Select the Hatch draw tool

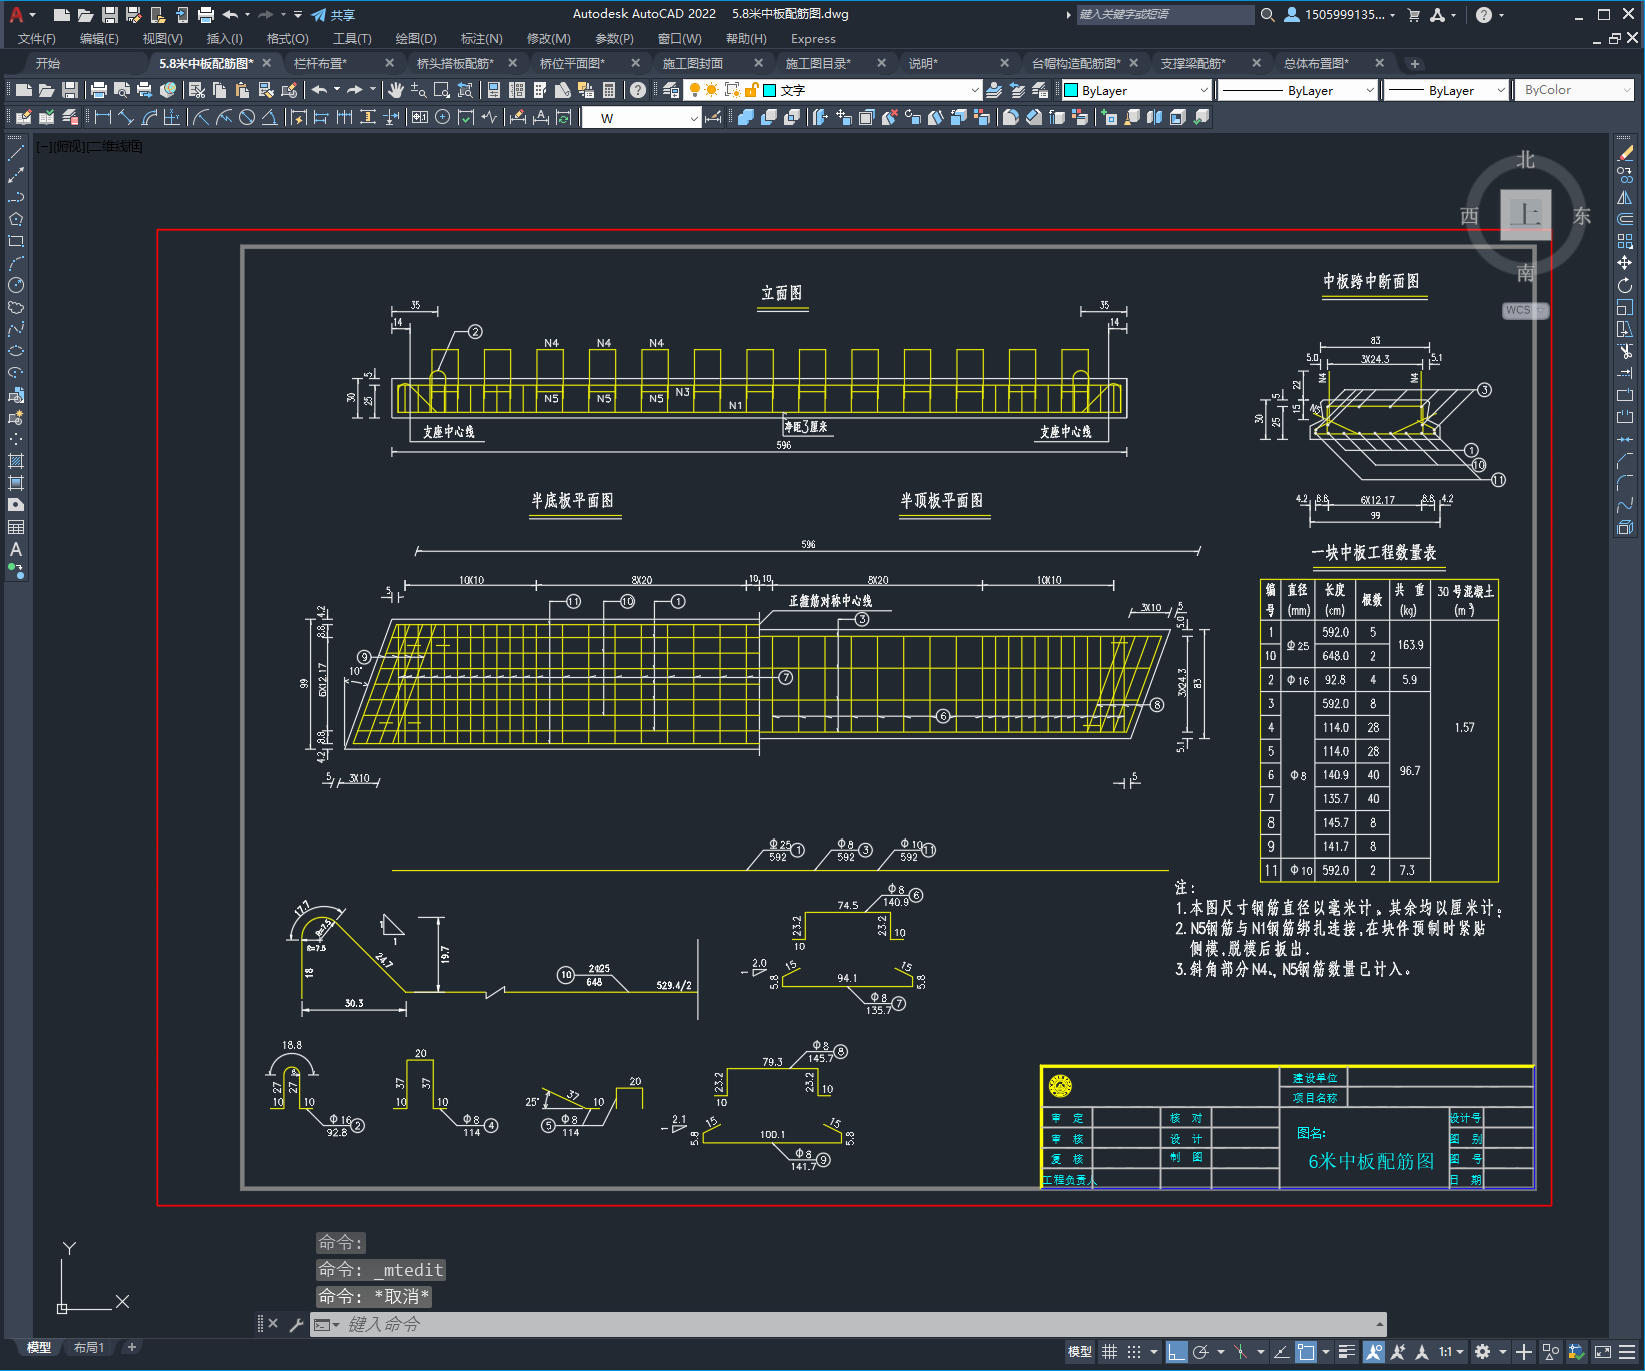point(16,461)
